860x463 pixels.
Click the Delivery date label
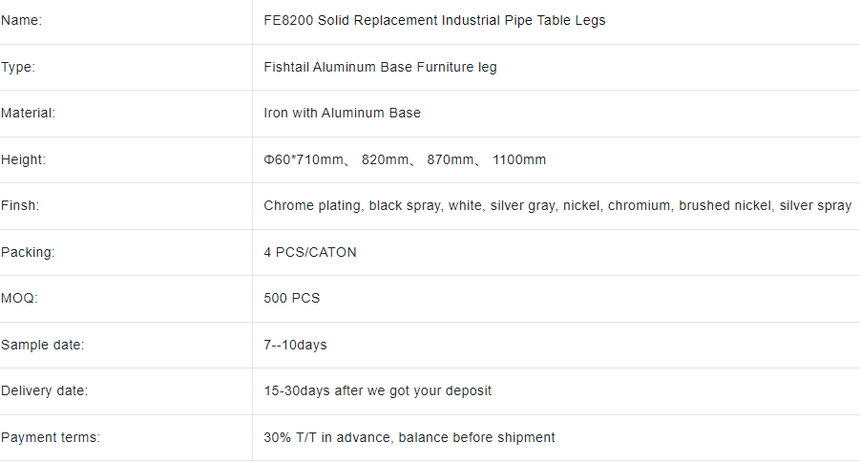coord(44,391)
